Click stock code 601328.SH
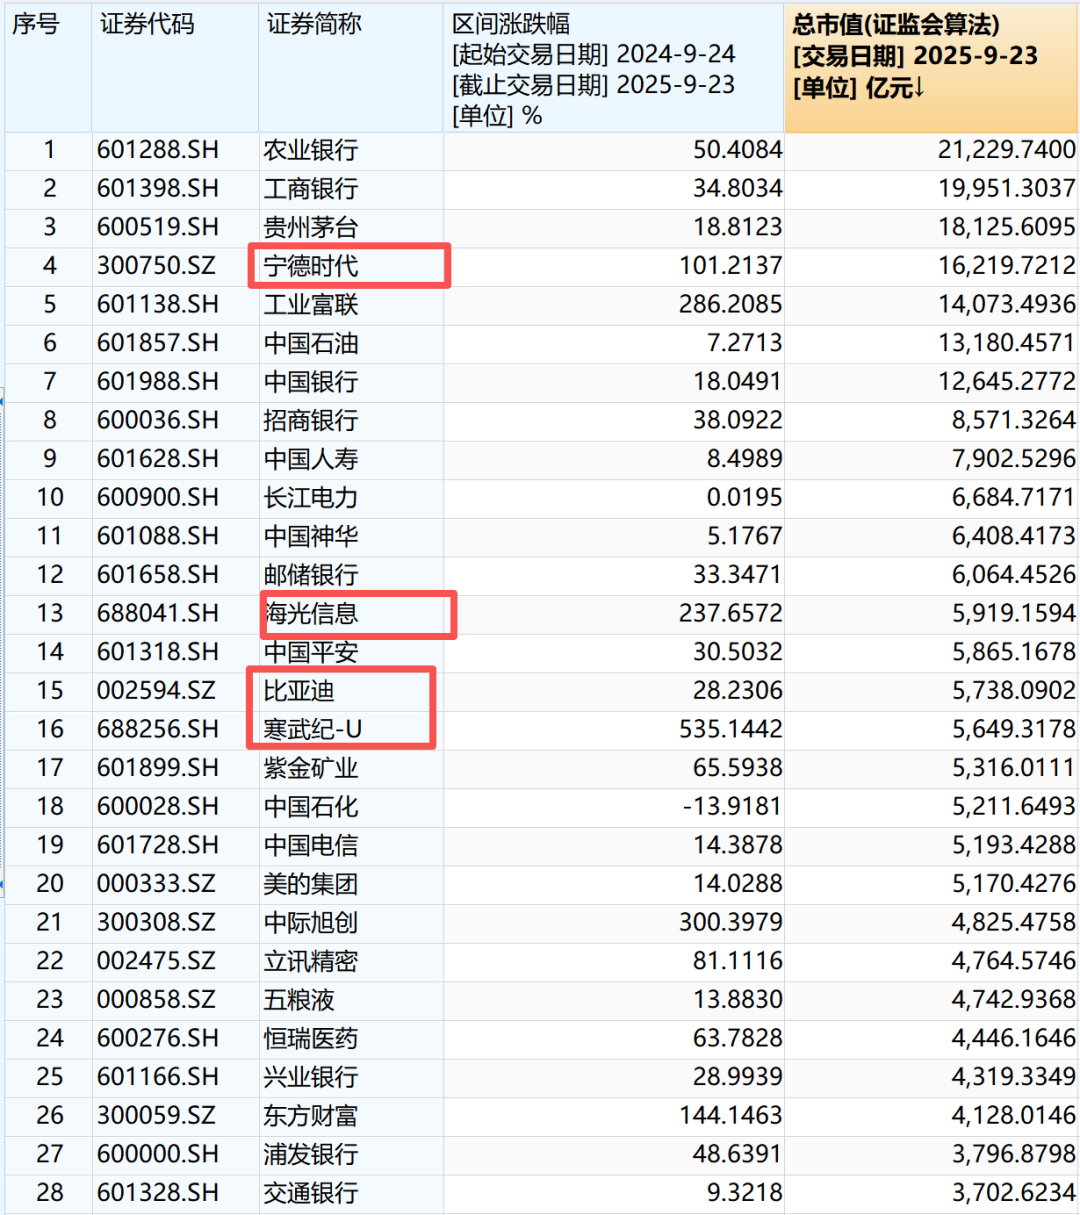The image size is (1080, 1215). coord(158,1193)
